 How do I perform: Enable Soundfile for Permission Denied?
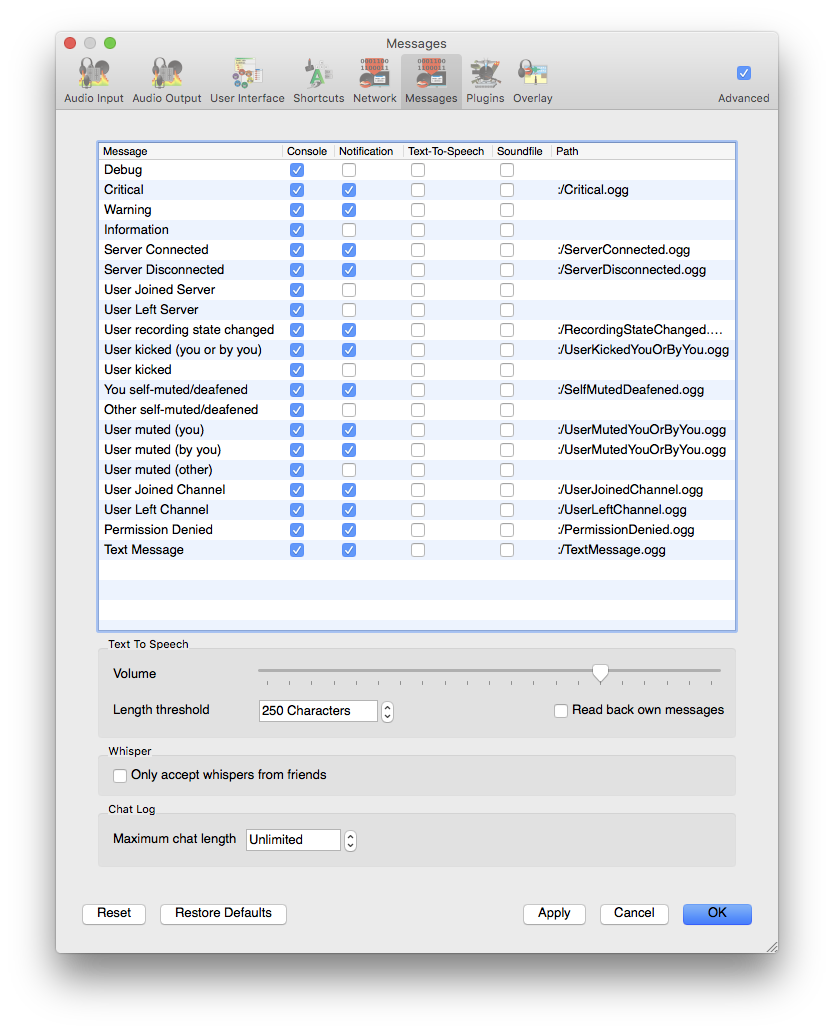[x=507, y=530]
